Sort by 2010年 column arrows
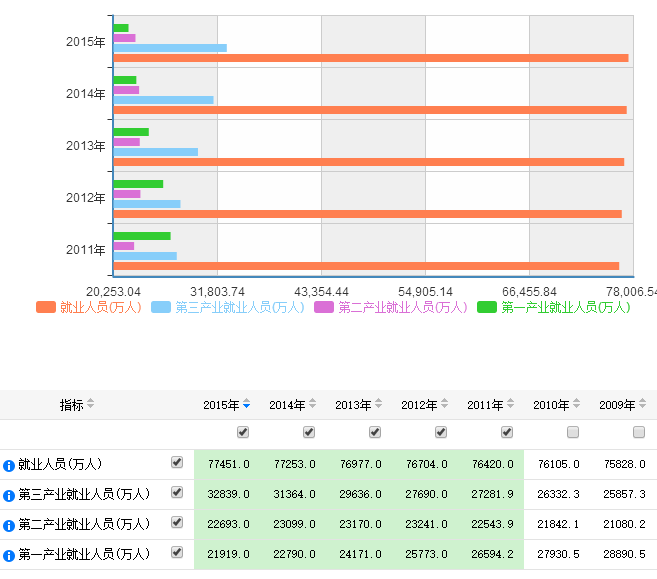The width and height of the screenshot is (657, 579). tap(577, 404)
